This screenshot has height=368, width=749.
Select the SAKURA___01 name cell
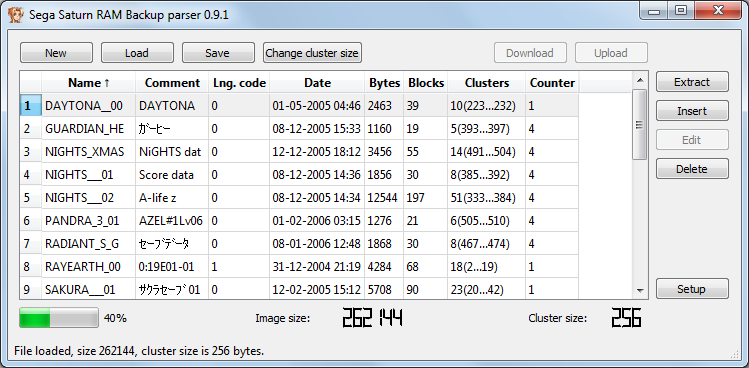[89, 289]
